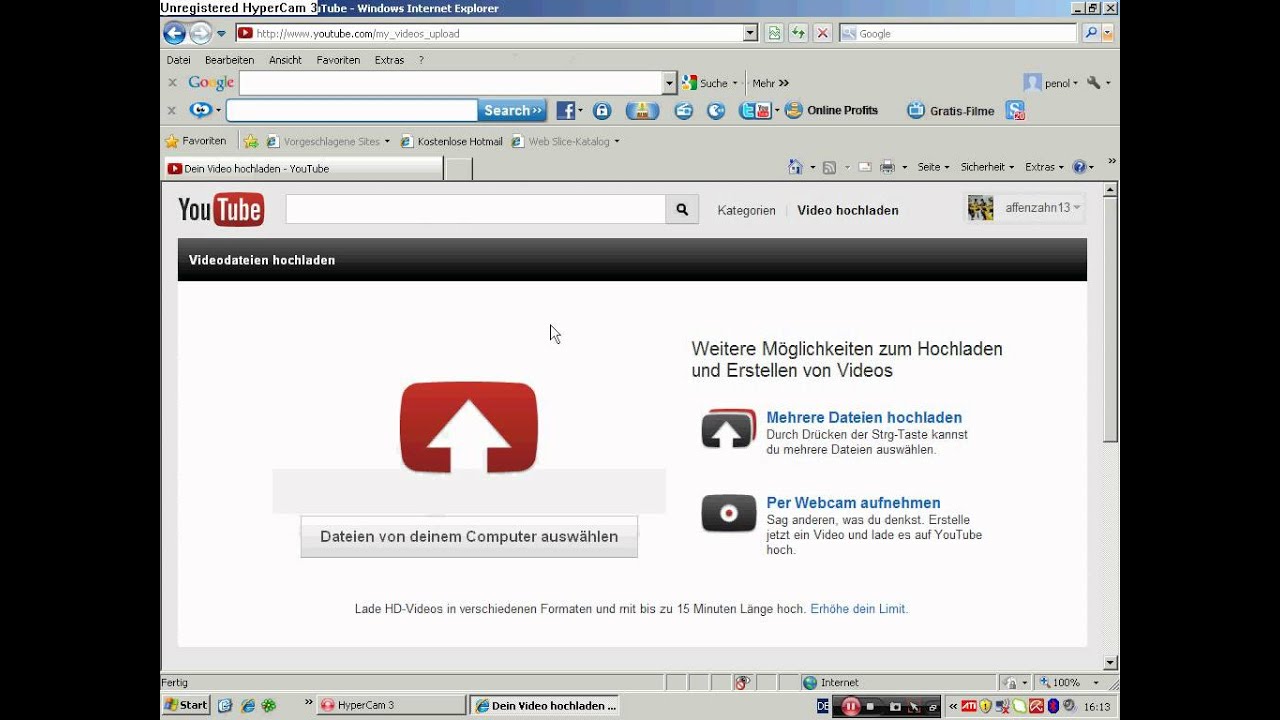Screen dimensions: 1280x720
Task: Open the Seite dropdown menu
Action: coord(934,167)
